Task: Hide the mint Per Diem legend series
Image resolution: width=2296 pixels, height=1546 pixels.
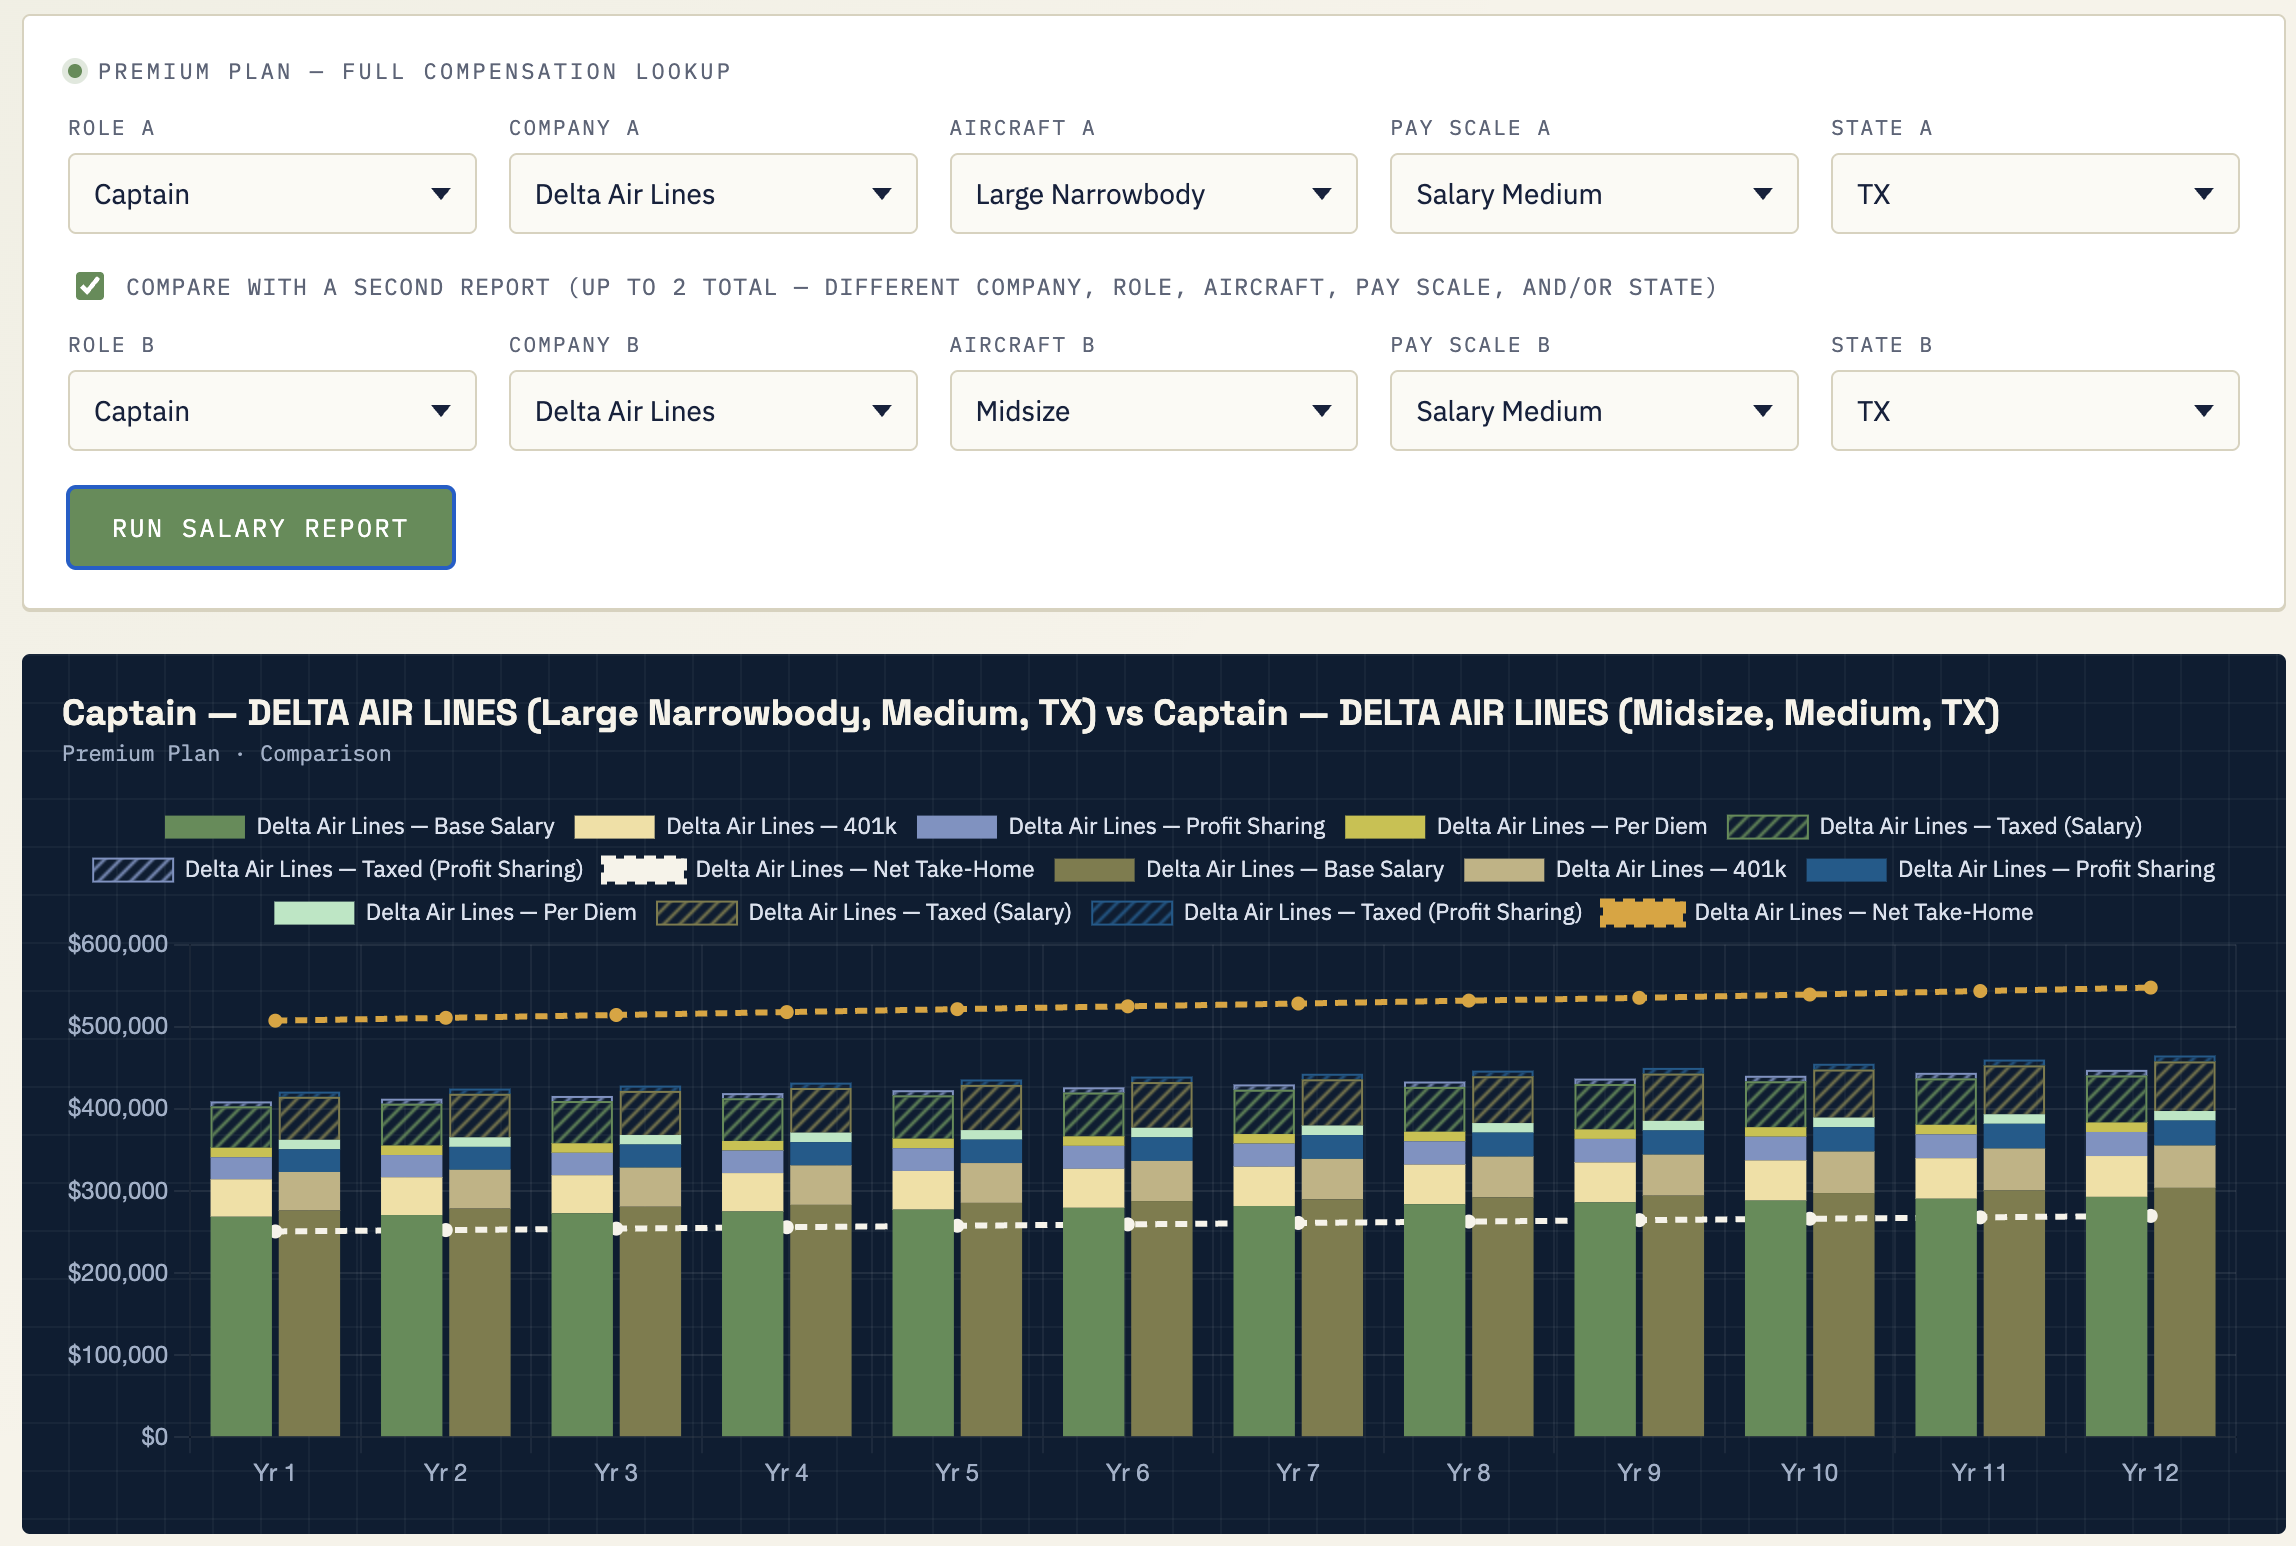Action: 314,912
